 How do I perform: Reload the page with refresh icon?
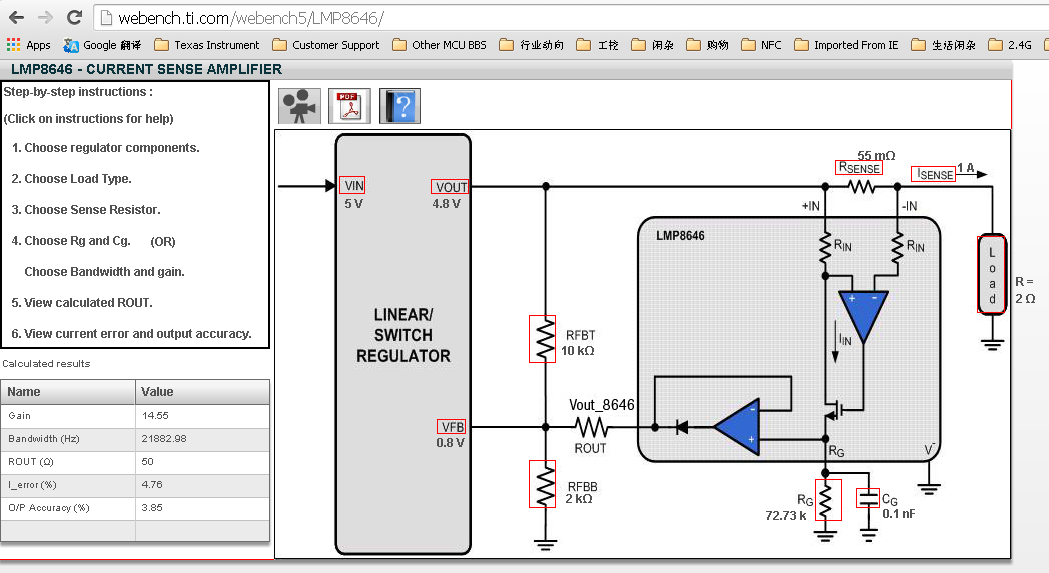(x=74, y=17)
